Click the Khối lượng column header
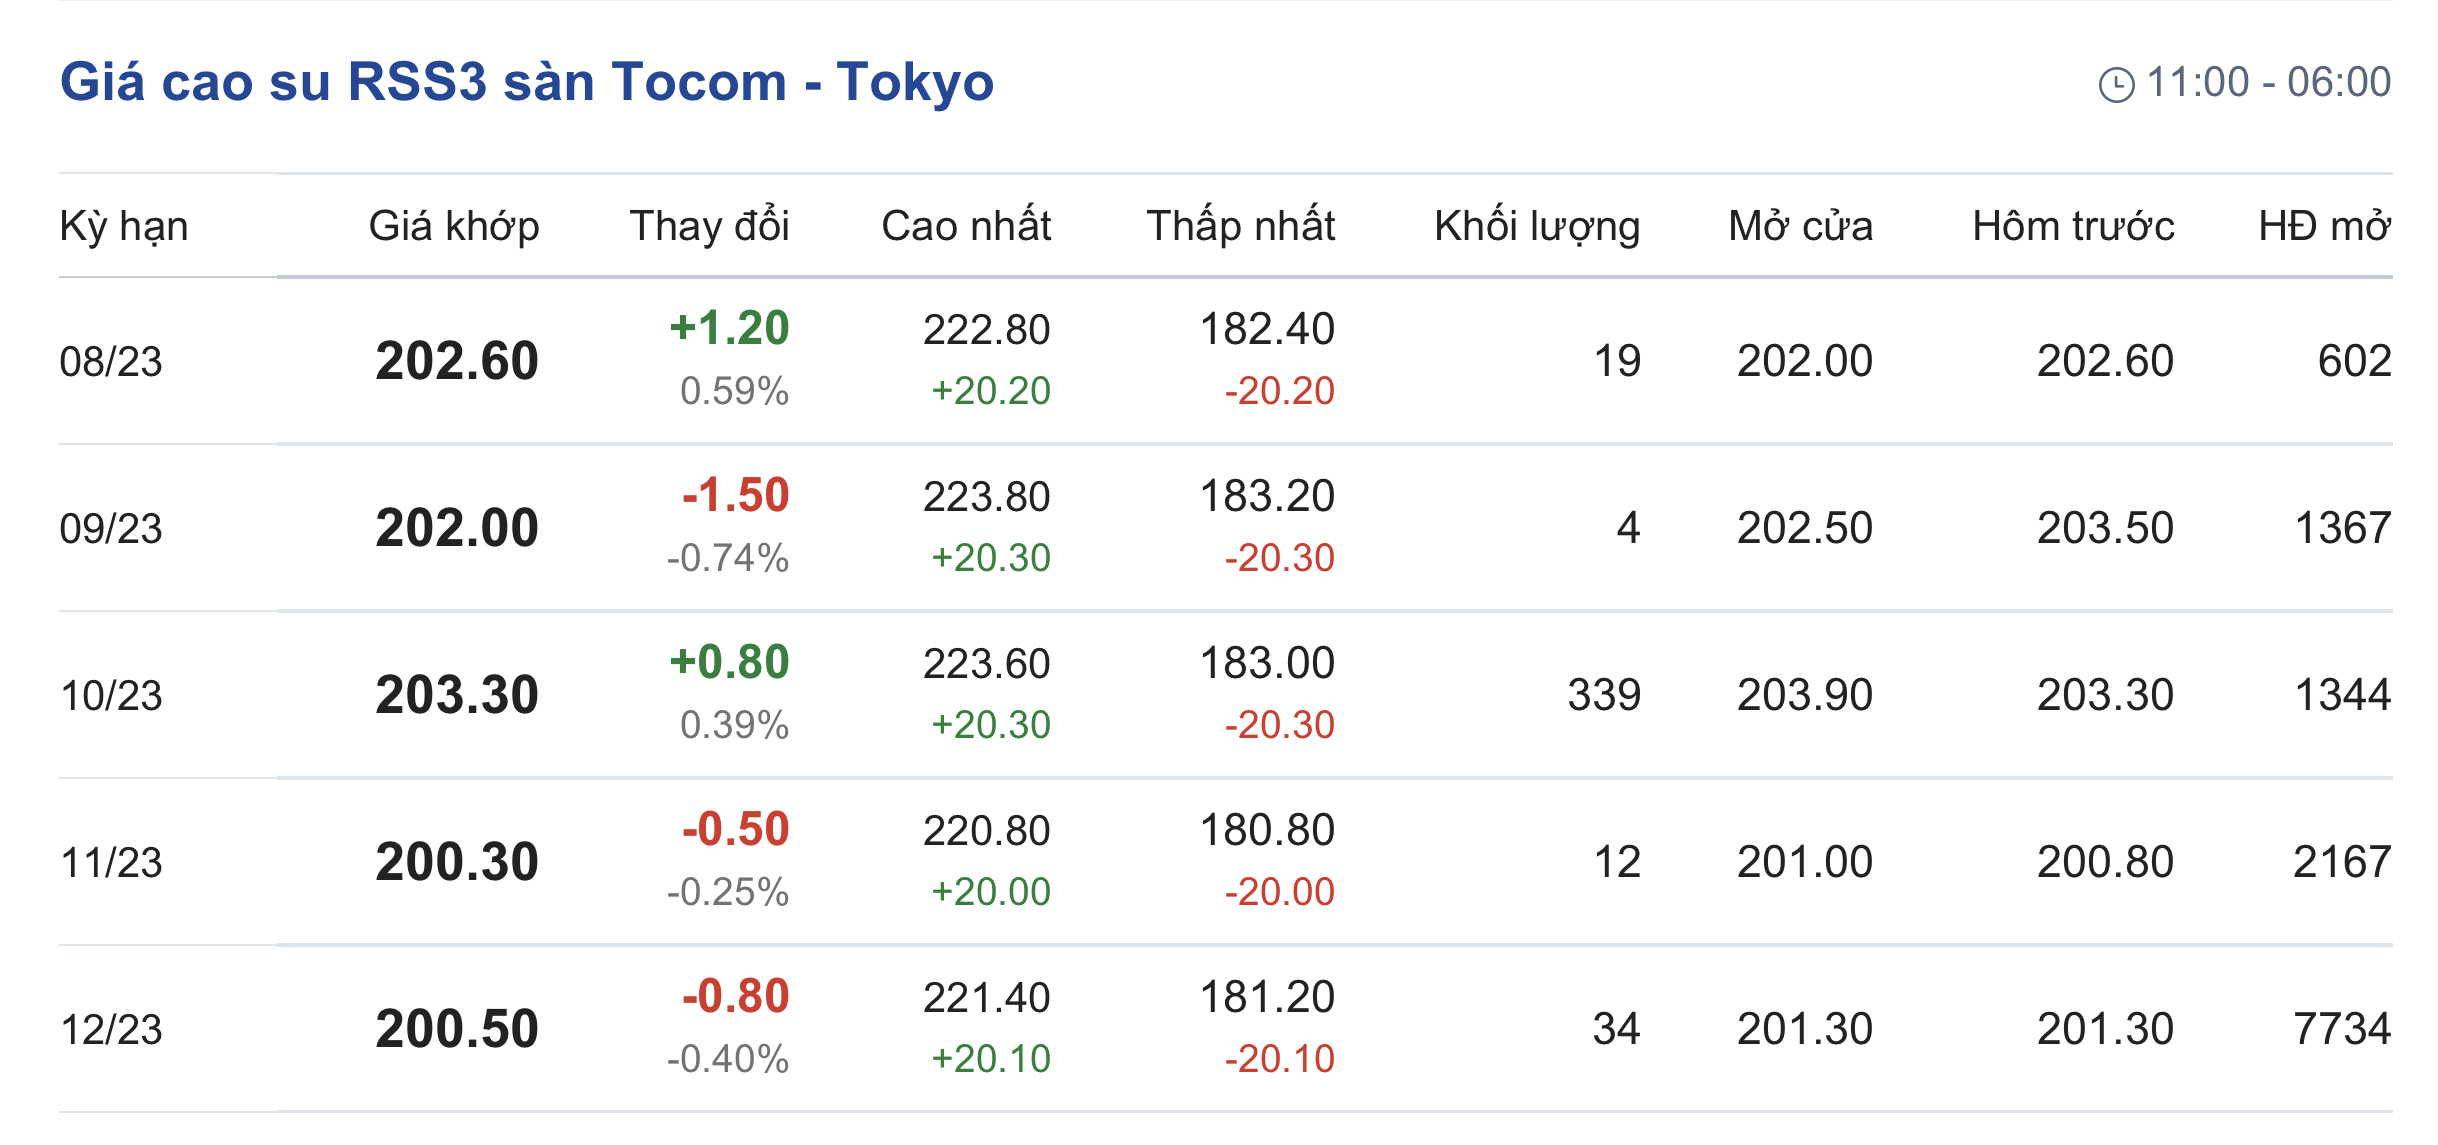This screenshot has width=2438, height=1145. coord(1537,226)
